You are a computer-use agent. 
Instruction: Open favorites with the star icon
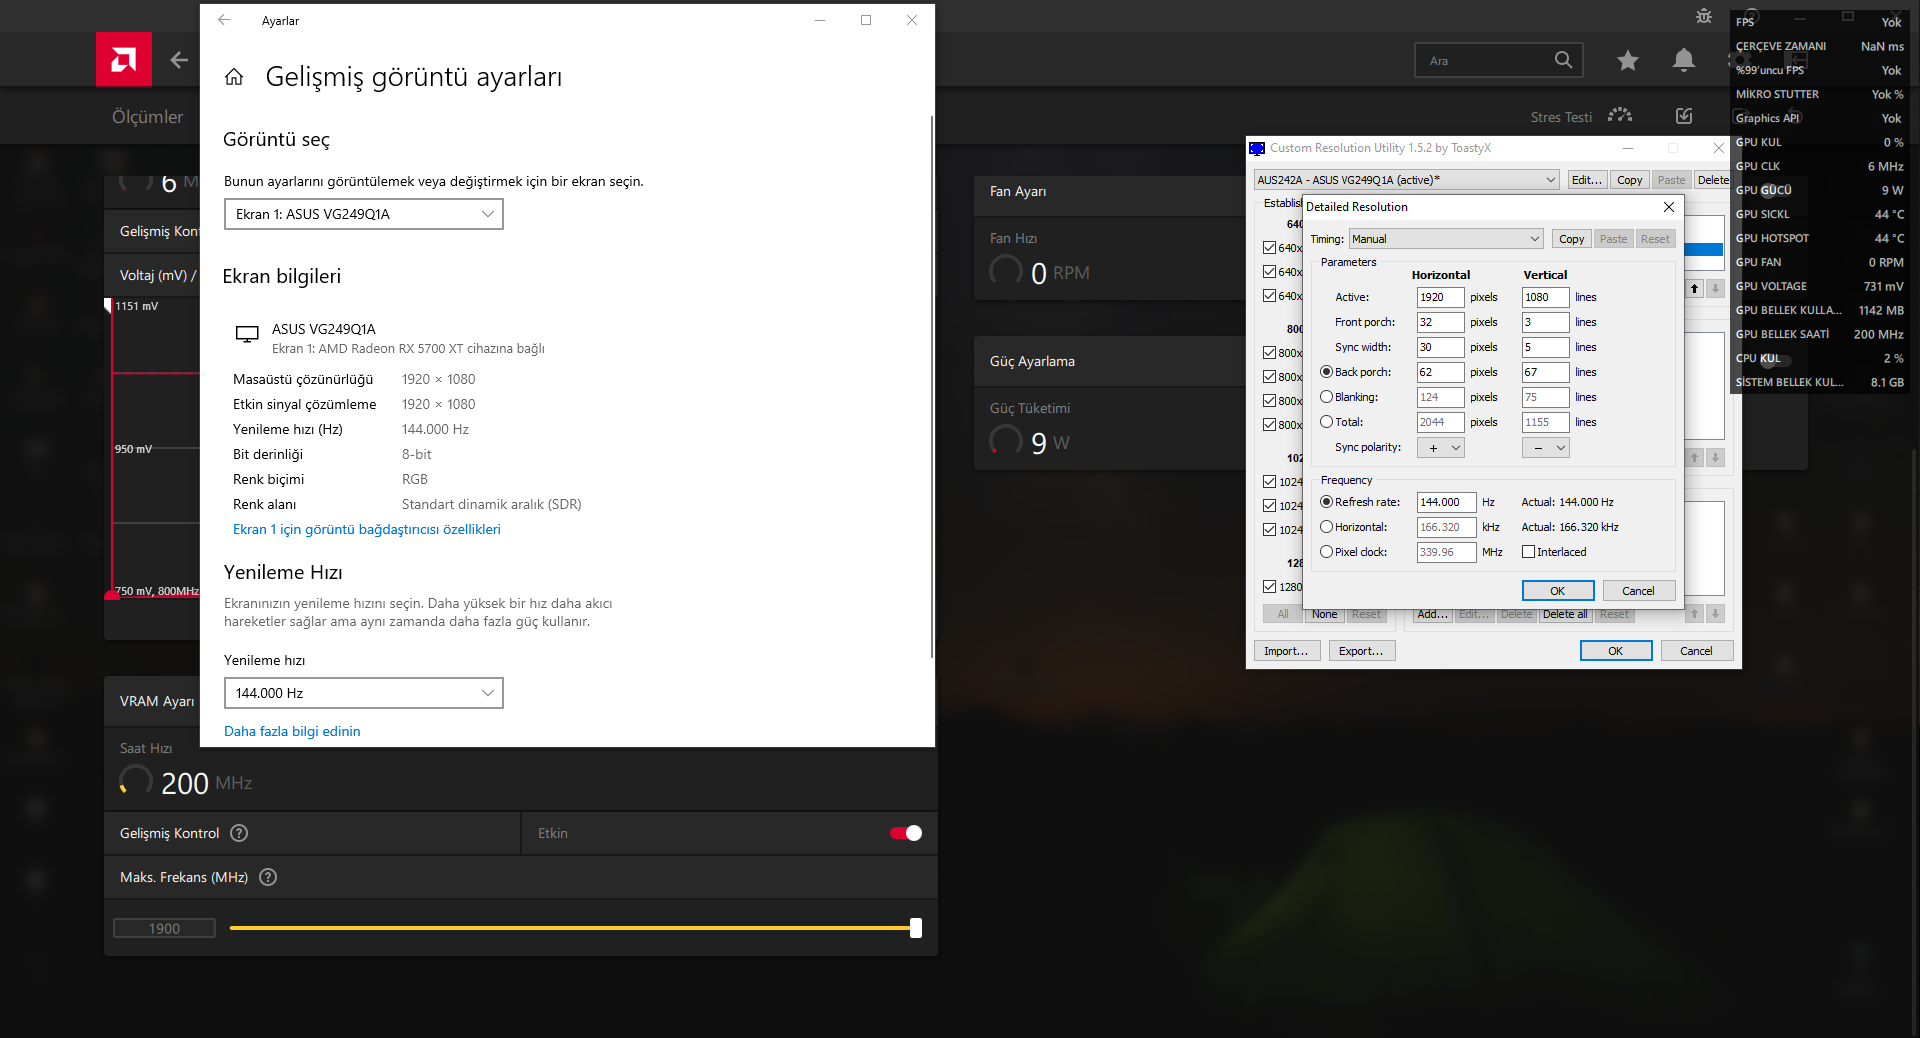(1628, 60)
